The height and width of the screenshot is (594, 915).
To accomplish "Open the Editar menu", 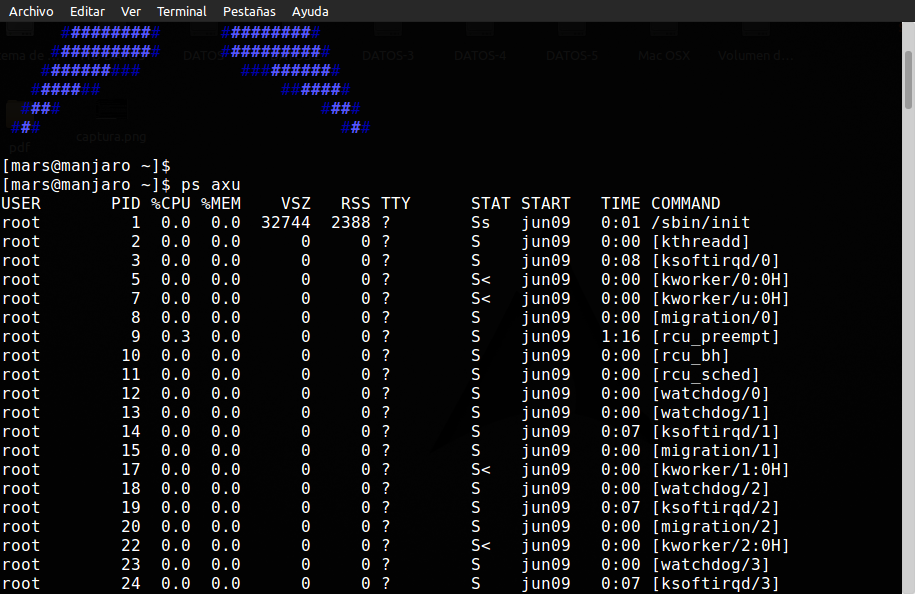I will [x=87, y=11].
